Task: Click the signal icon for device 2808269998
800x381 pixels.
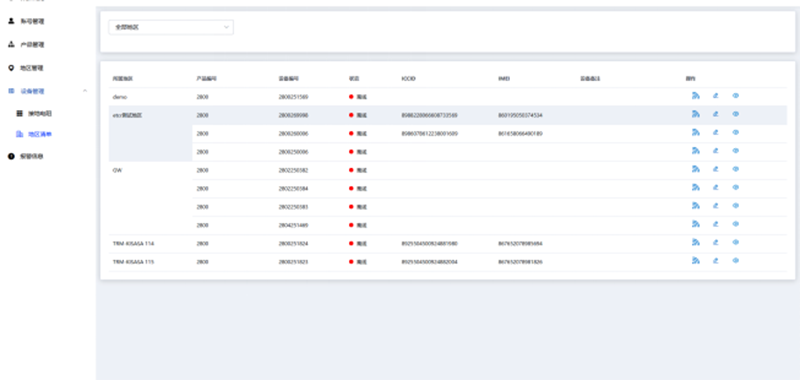Action: click(695, 114)
